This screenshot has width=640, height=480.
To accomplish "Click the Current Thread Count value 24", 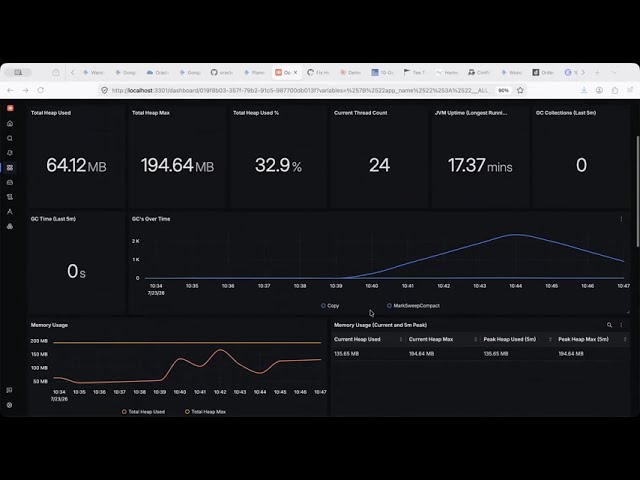I will (379, 165).
